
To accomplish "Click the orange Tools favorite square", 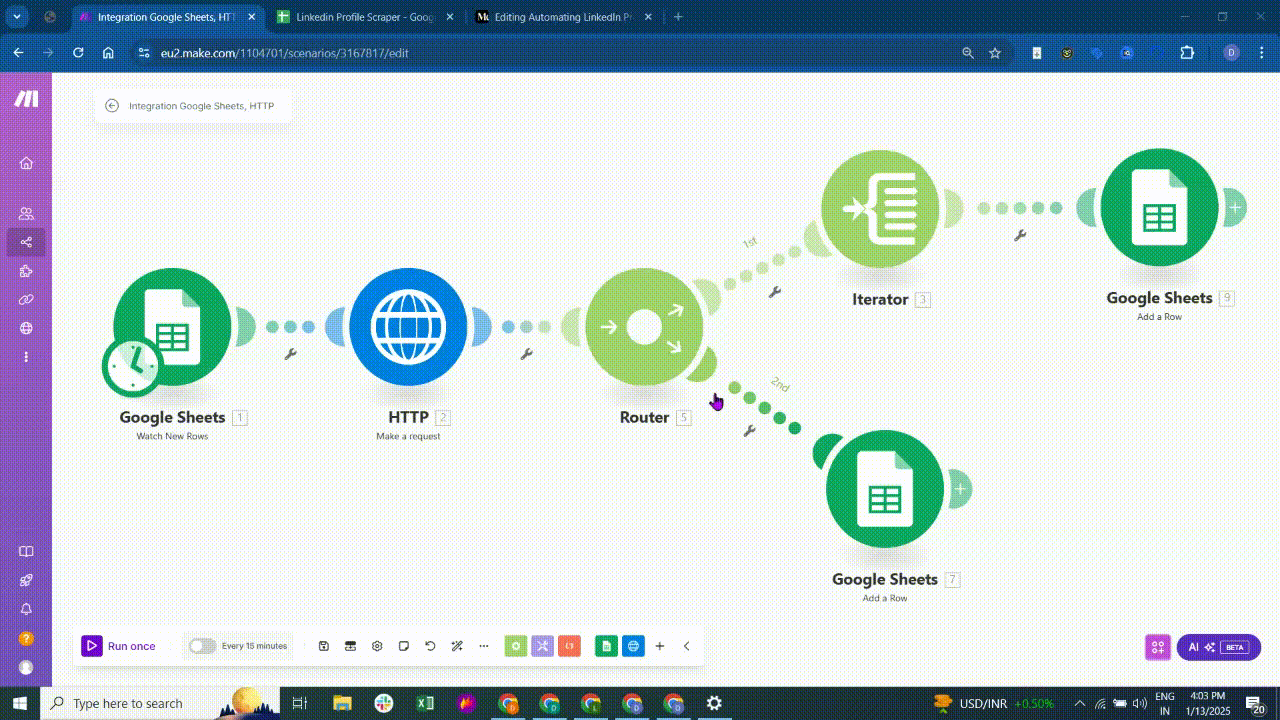I will point(569,646).
